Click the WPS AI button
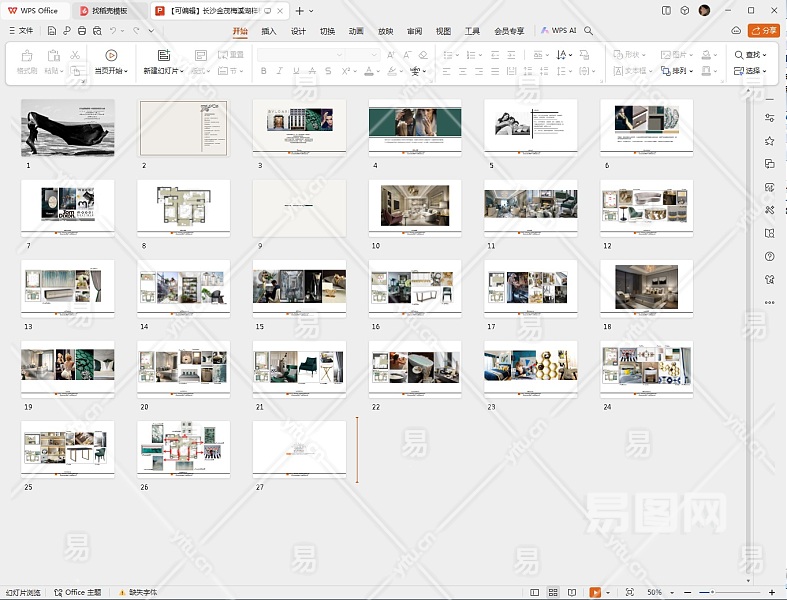 (x=559, y=31)
